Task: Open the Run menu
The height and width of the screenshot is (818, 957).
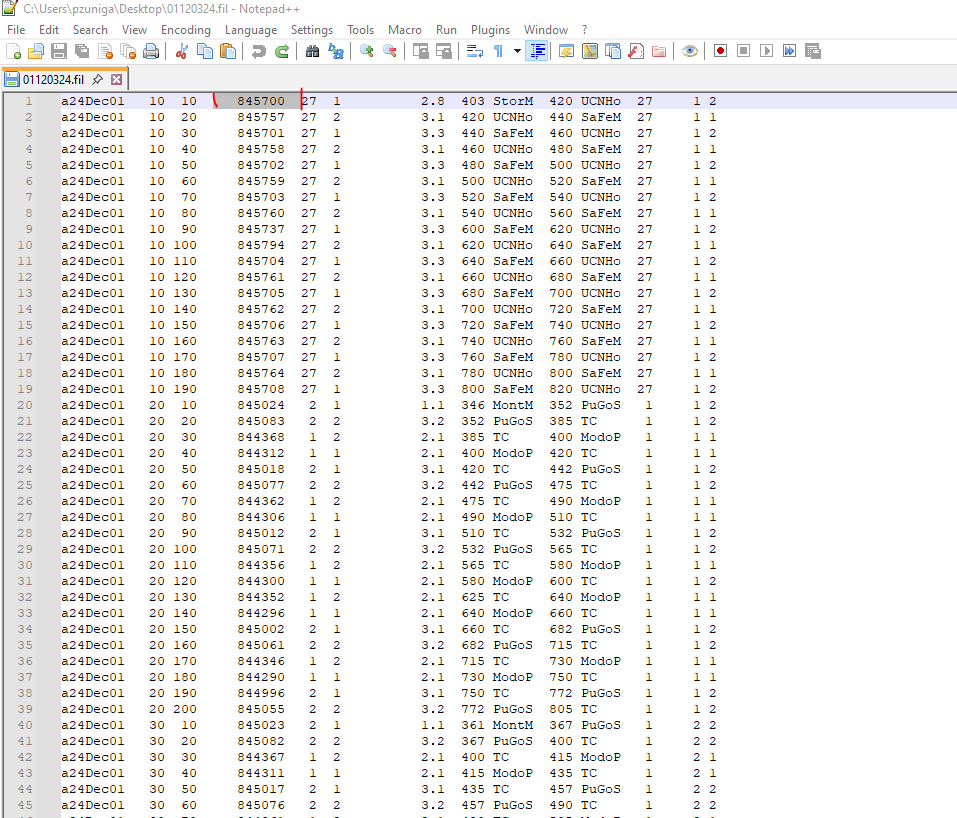Action: tap(446, 30)
